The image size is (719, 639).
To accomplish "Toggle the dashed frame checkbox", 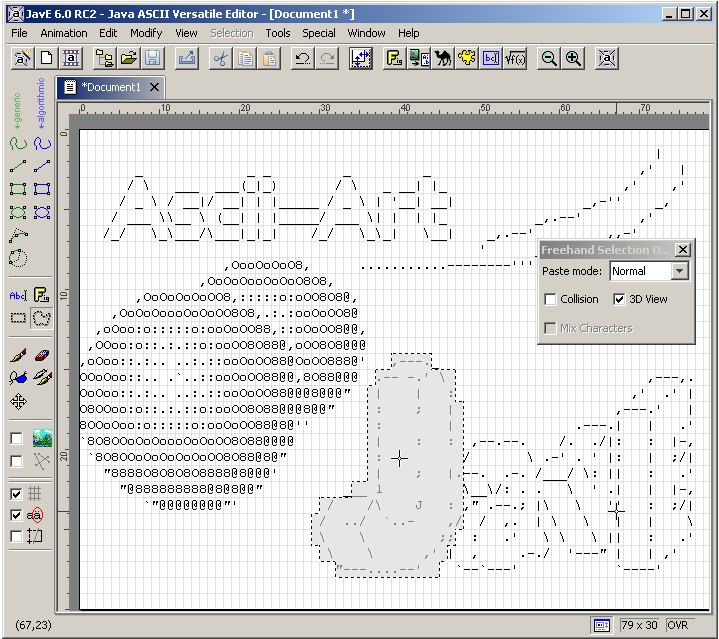I will (17, 536).
